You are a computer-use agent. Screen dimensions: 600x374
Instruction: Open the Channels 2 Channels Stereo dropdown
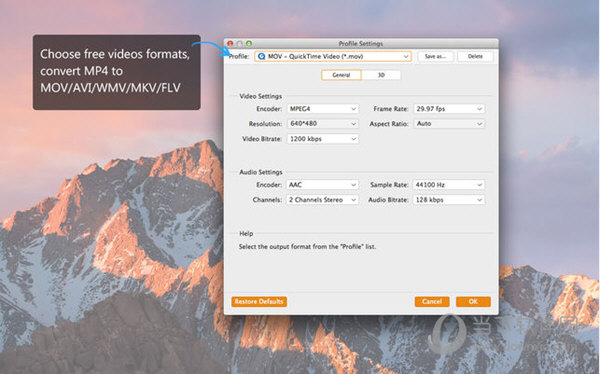pyautogui.click(x=323, y=199)
